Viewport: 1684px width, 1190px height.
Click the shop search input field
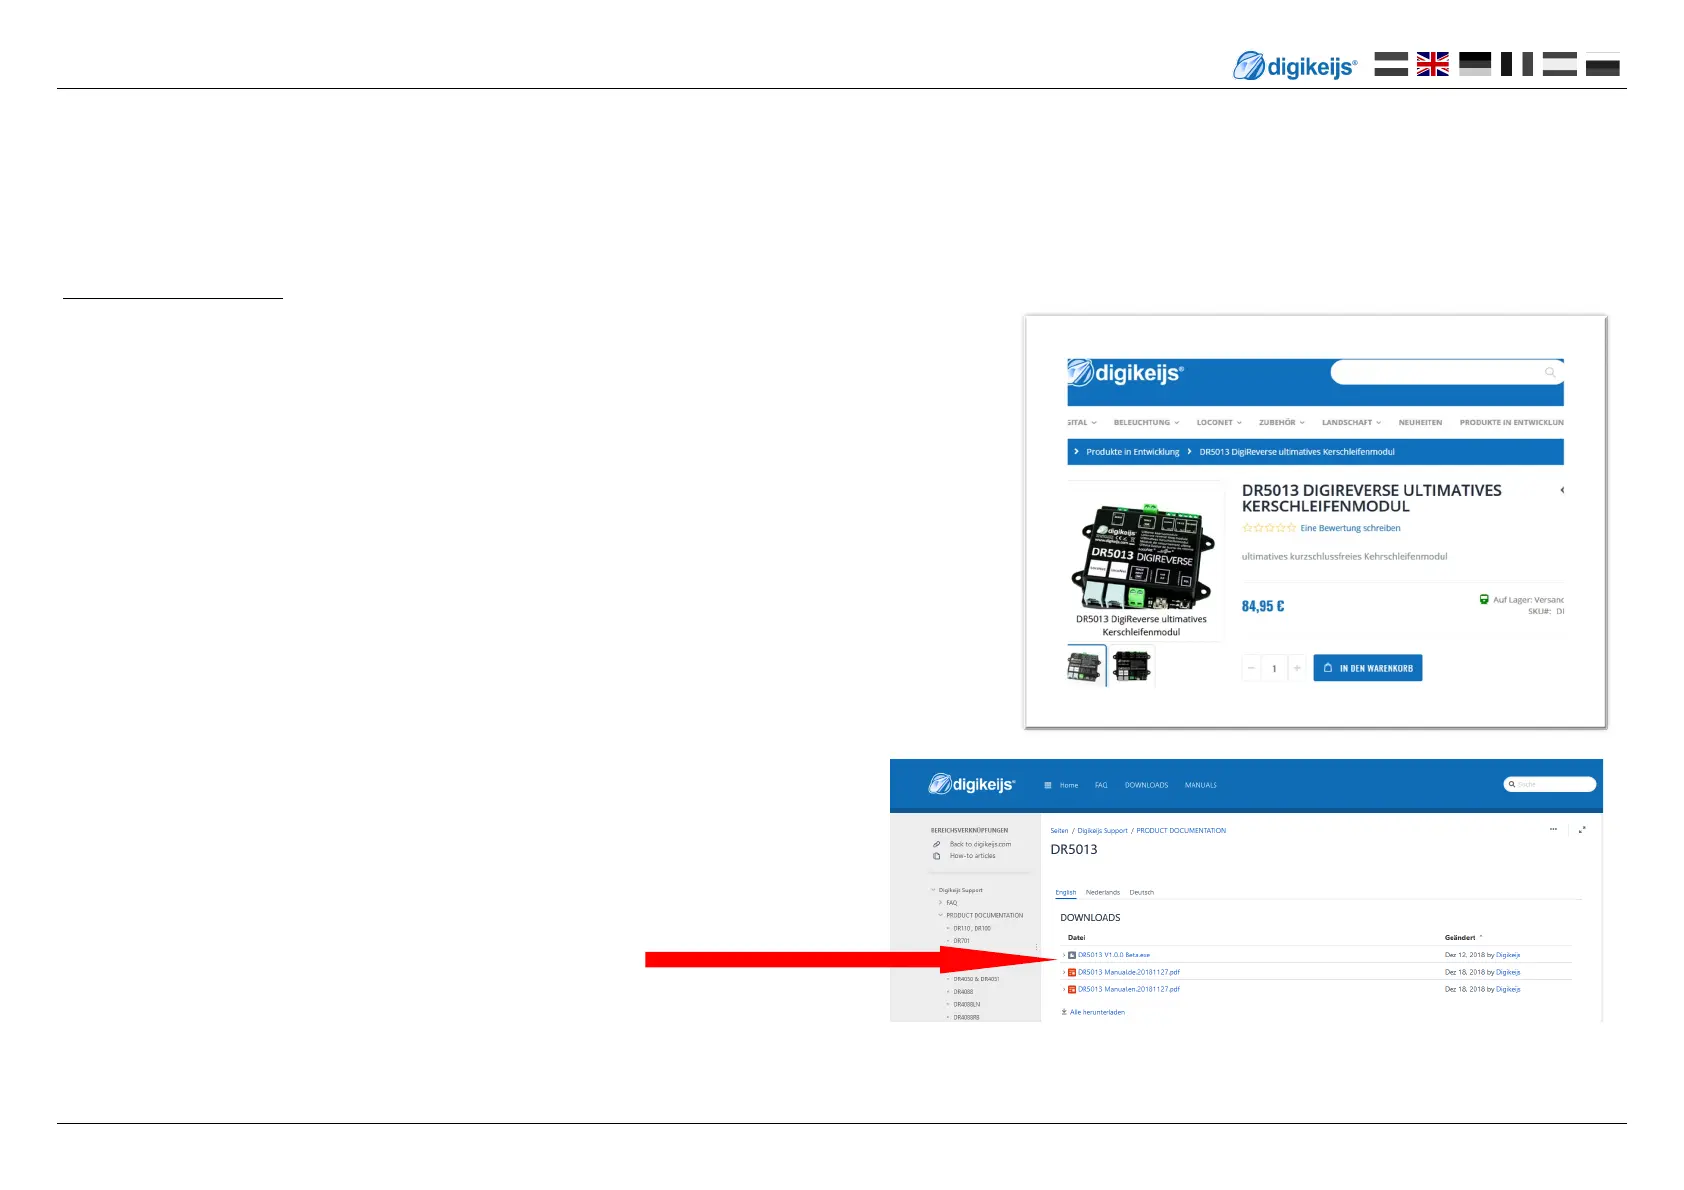click(x=1446, y=372)
